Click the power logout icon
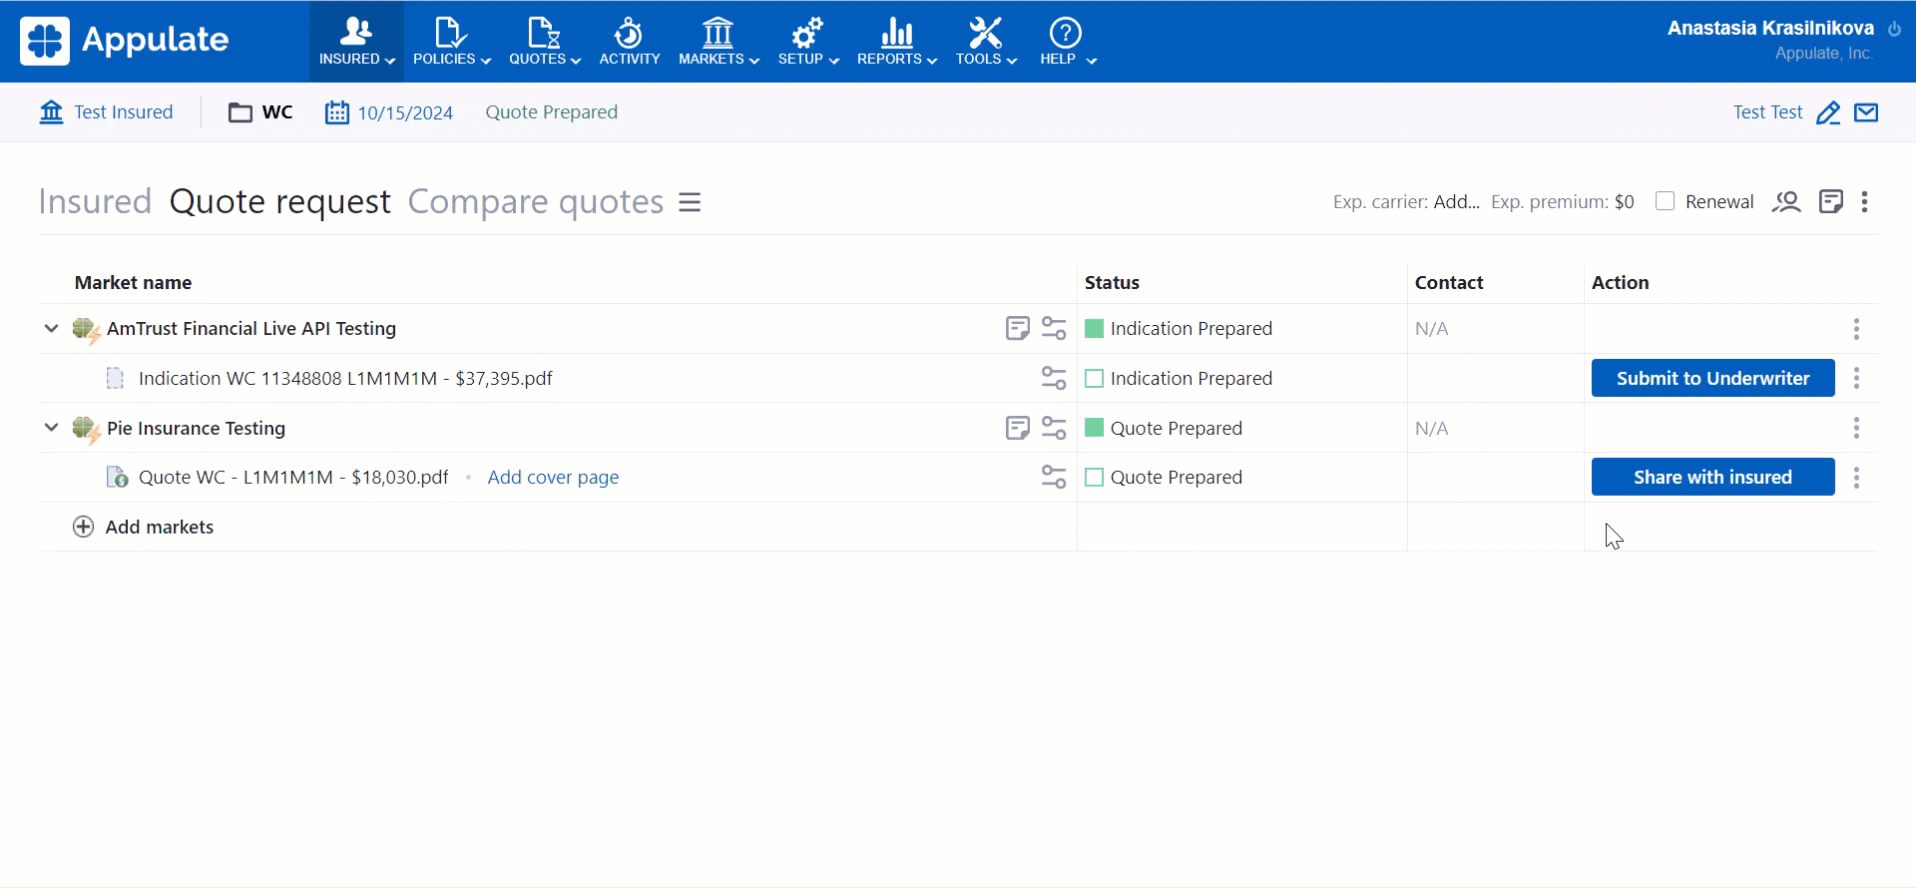The height and width of the screenshot is (888, 1916). point(1894,29)
